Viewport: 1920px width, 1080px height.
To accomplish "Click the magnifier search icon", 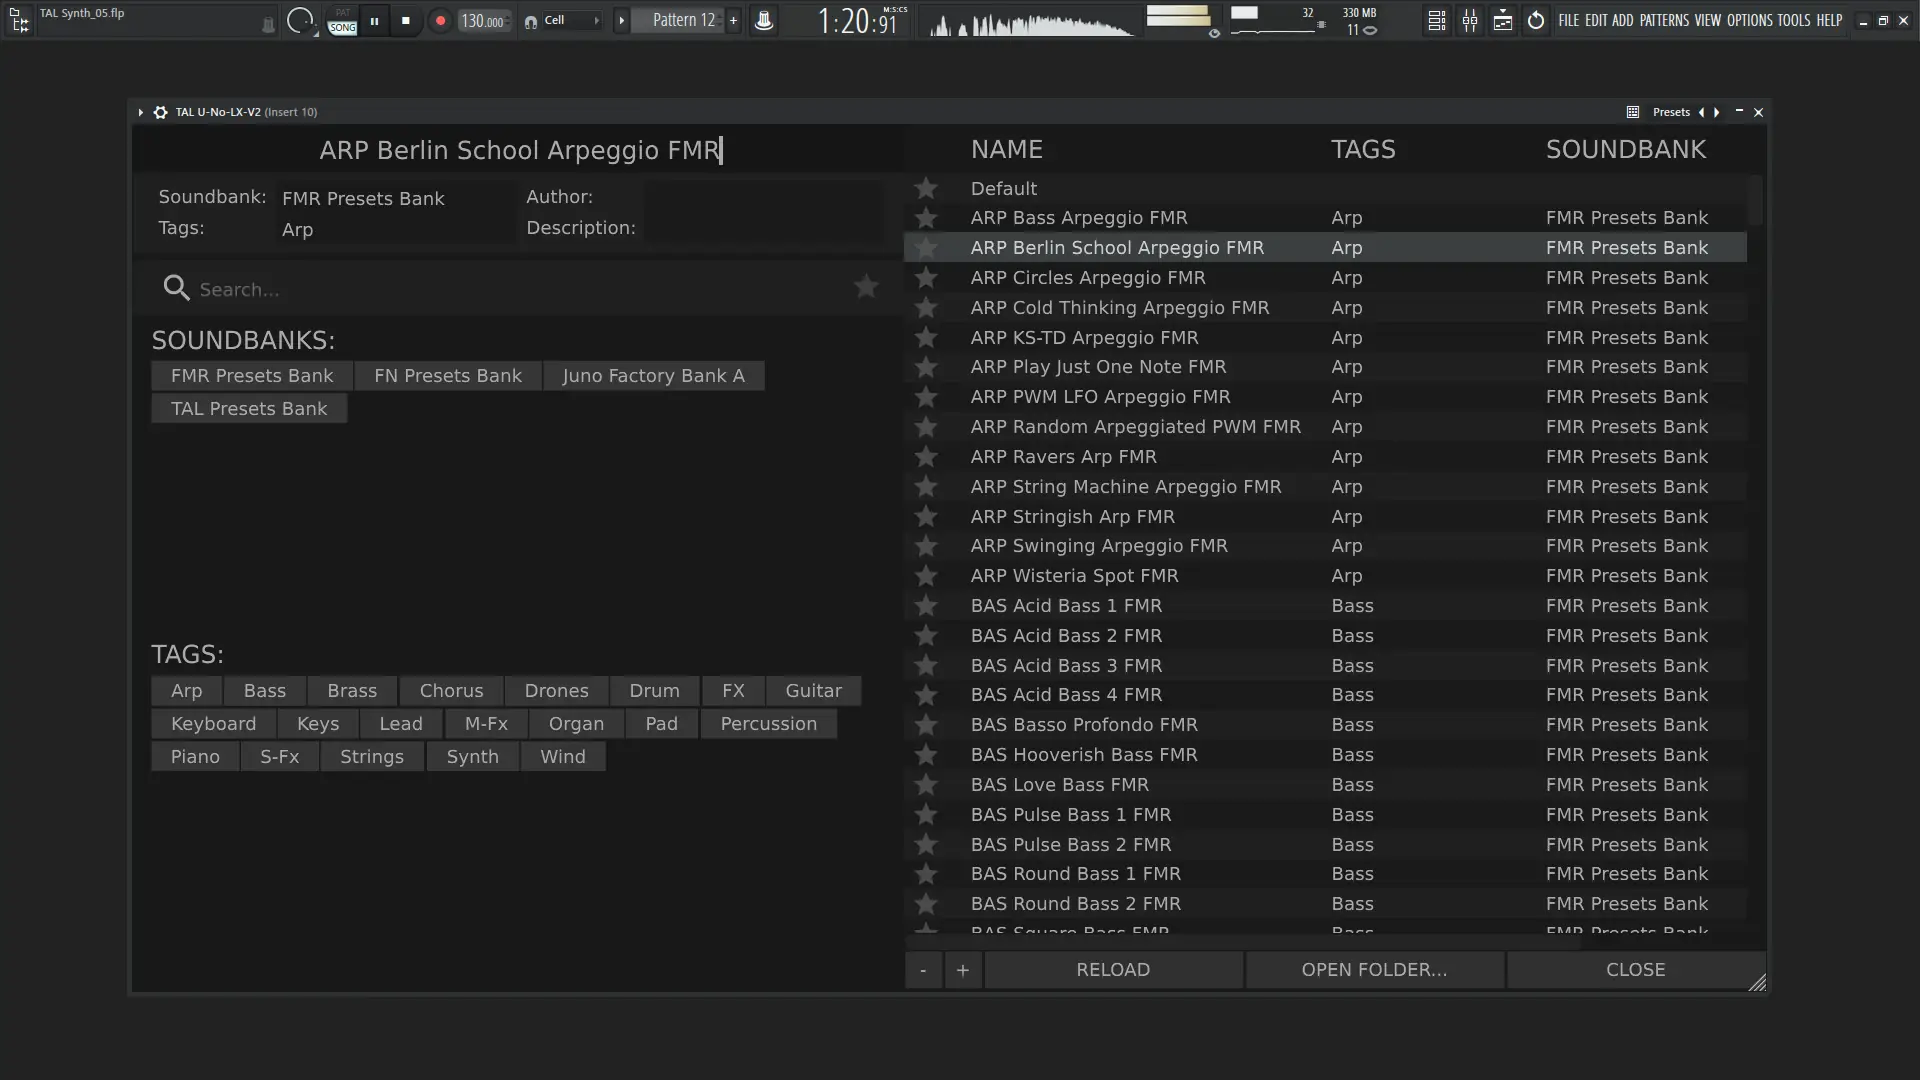I will point(176,288).
